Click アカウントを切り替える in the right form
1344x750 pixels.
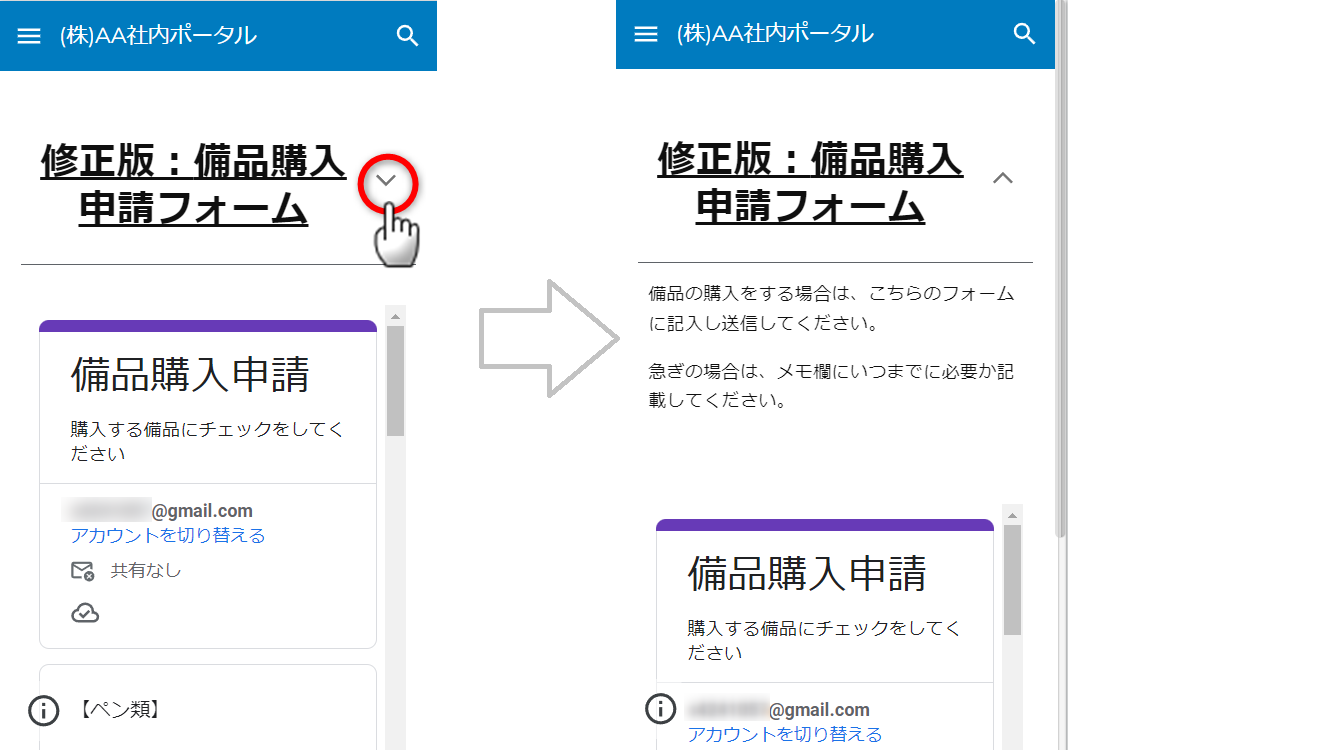(x=785, y=735)
